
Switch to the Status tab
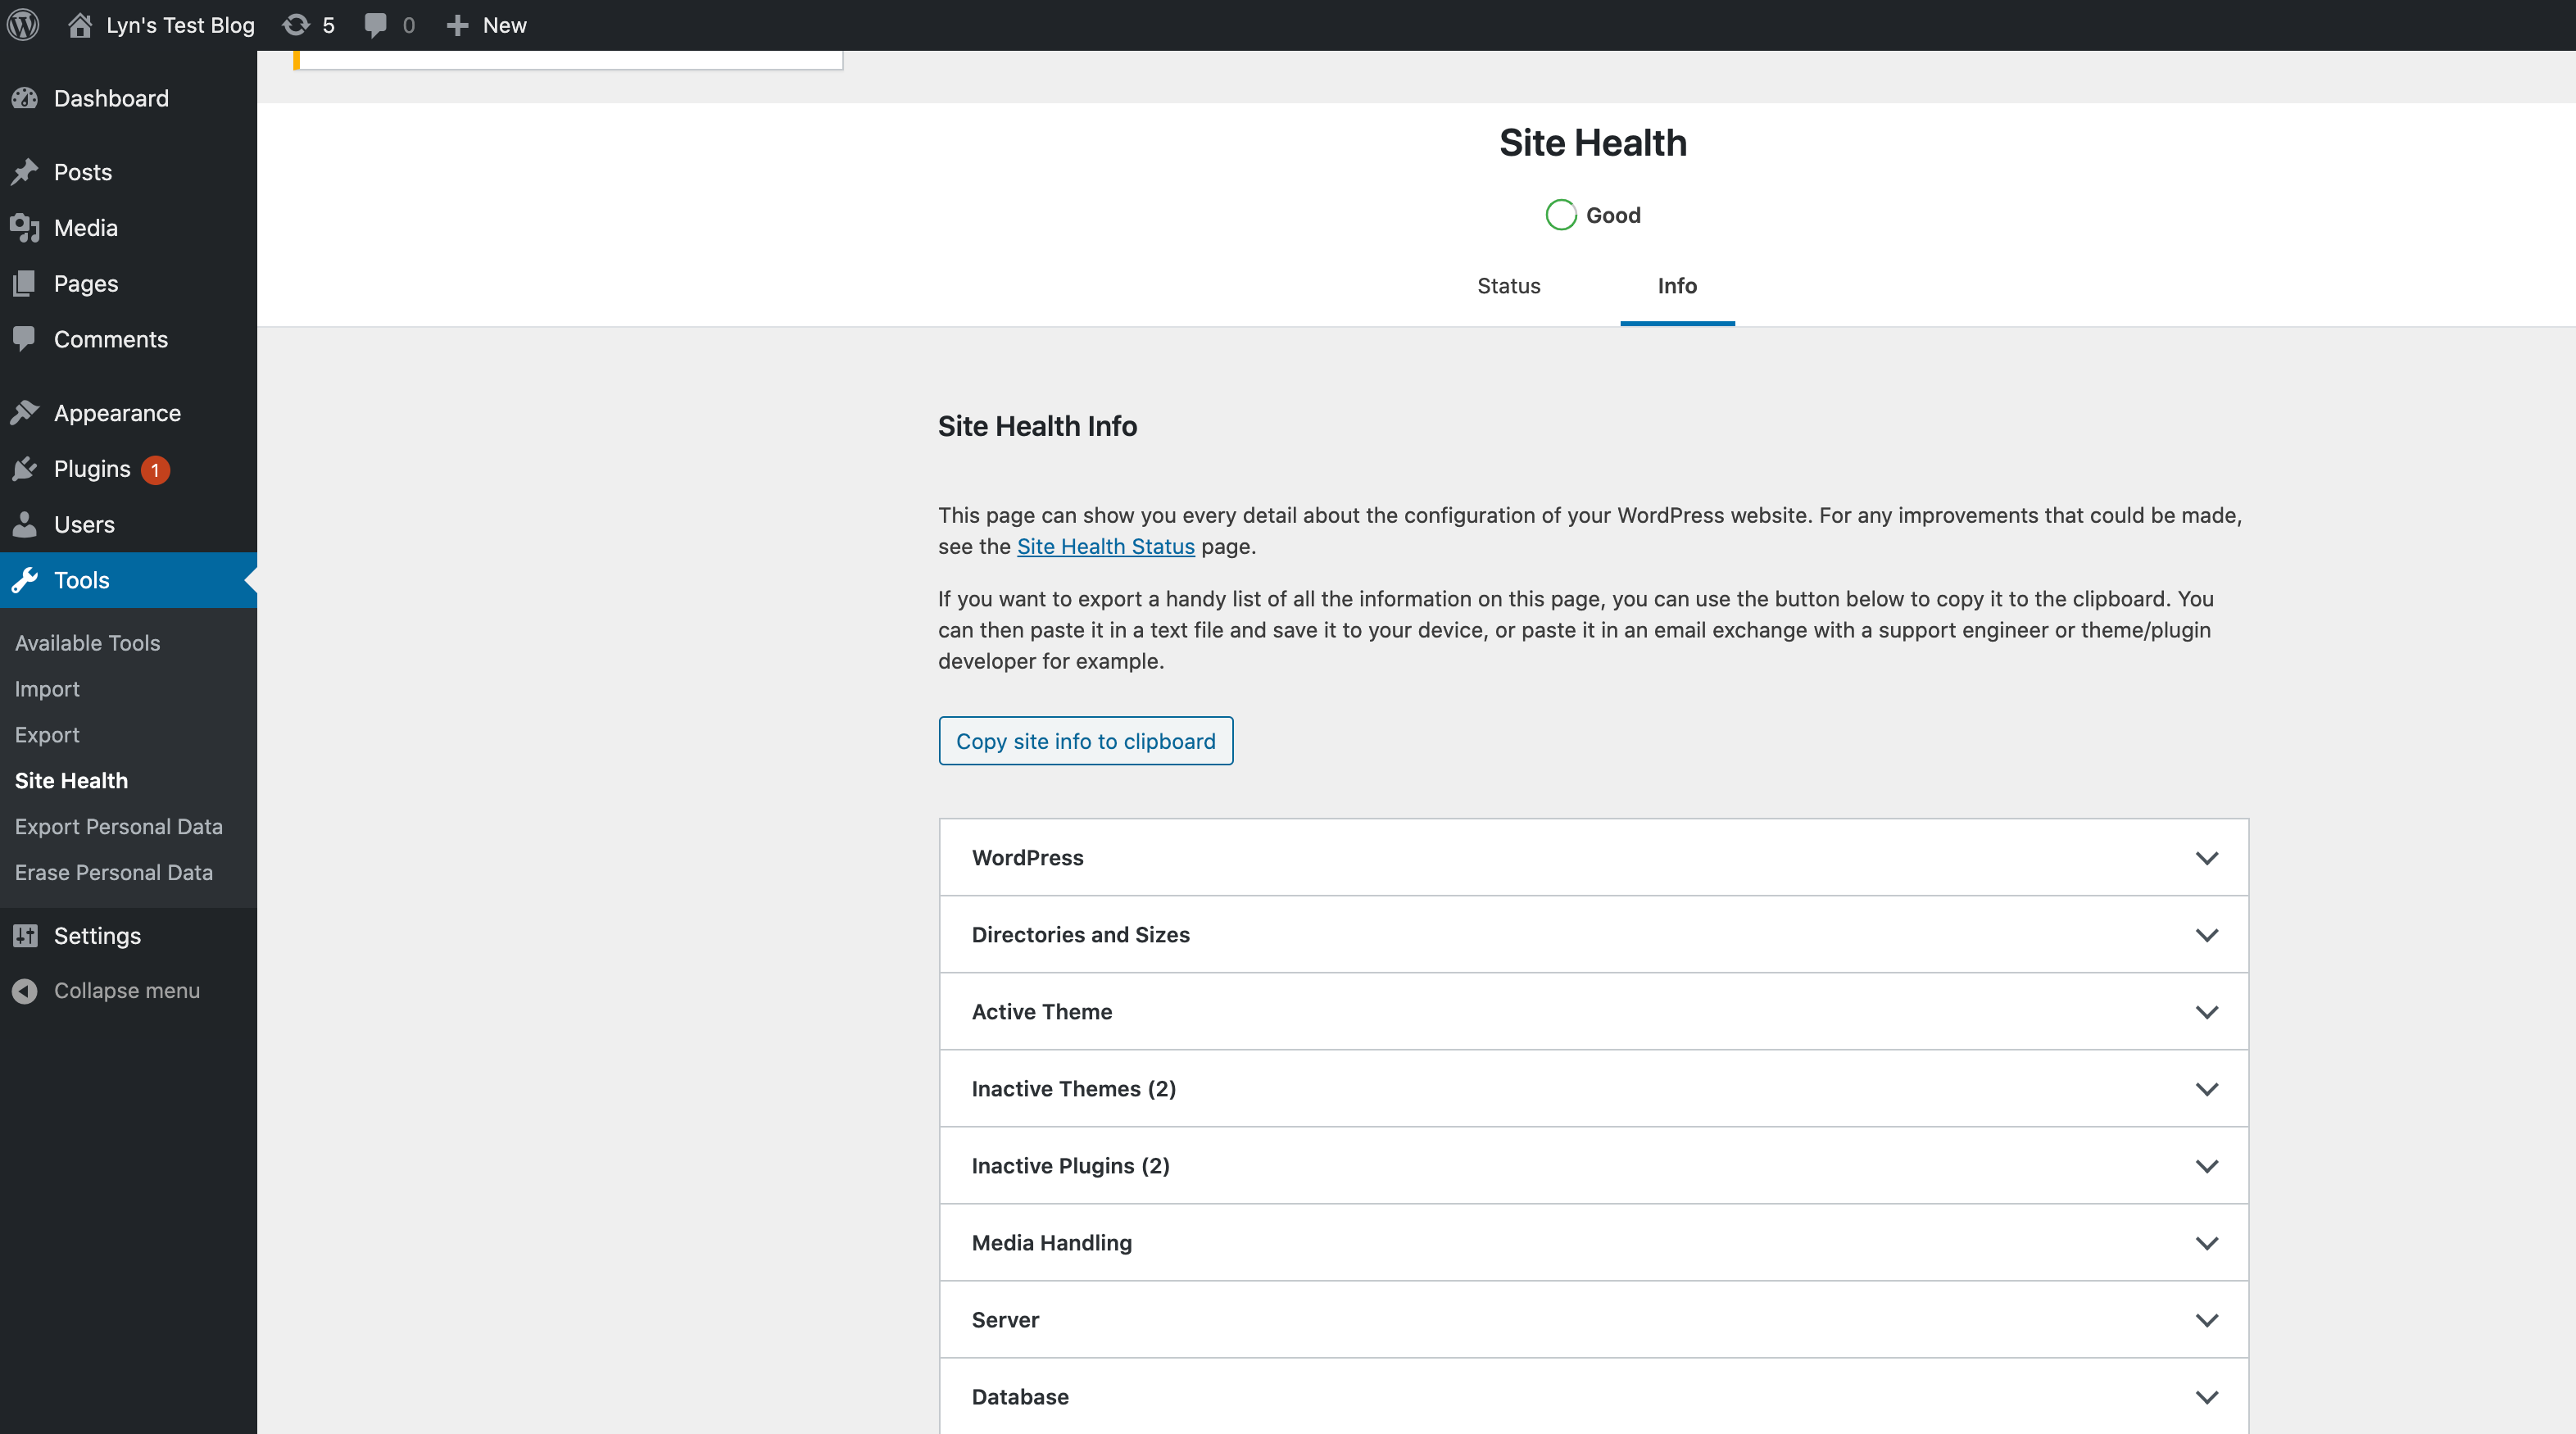1508,286
